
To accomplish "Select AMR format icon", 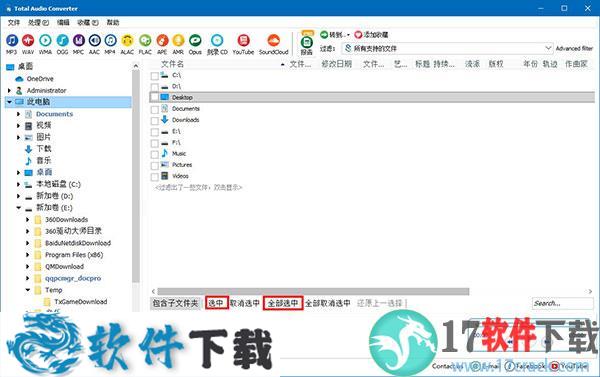I will pos(178,44).
